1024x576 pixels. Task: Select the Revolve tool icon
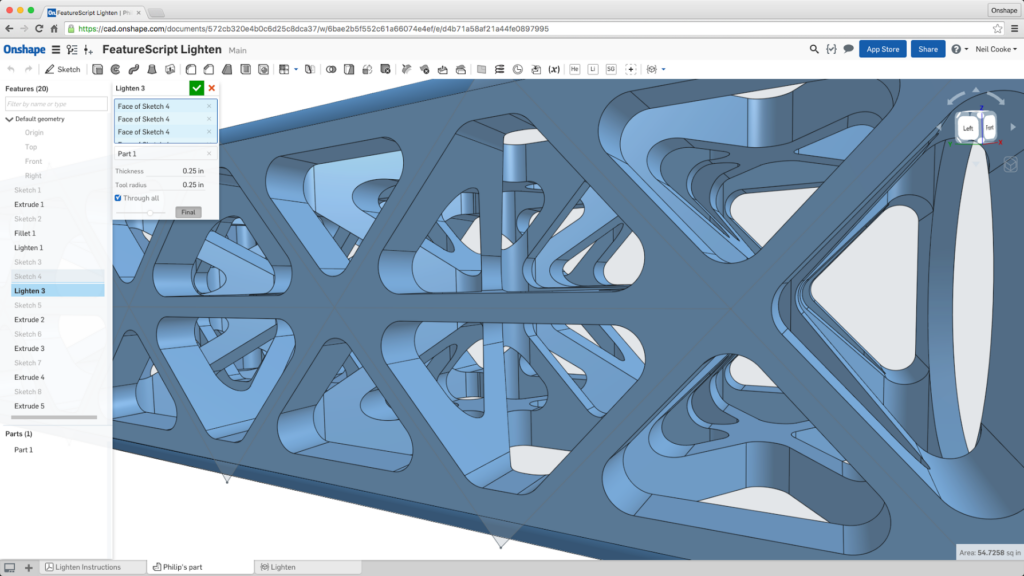tap(116, 69)
